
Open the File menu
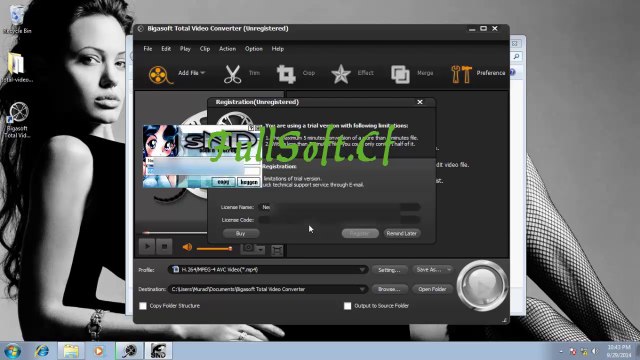point(148,49)
